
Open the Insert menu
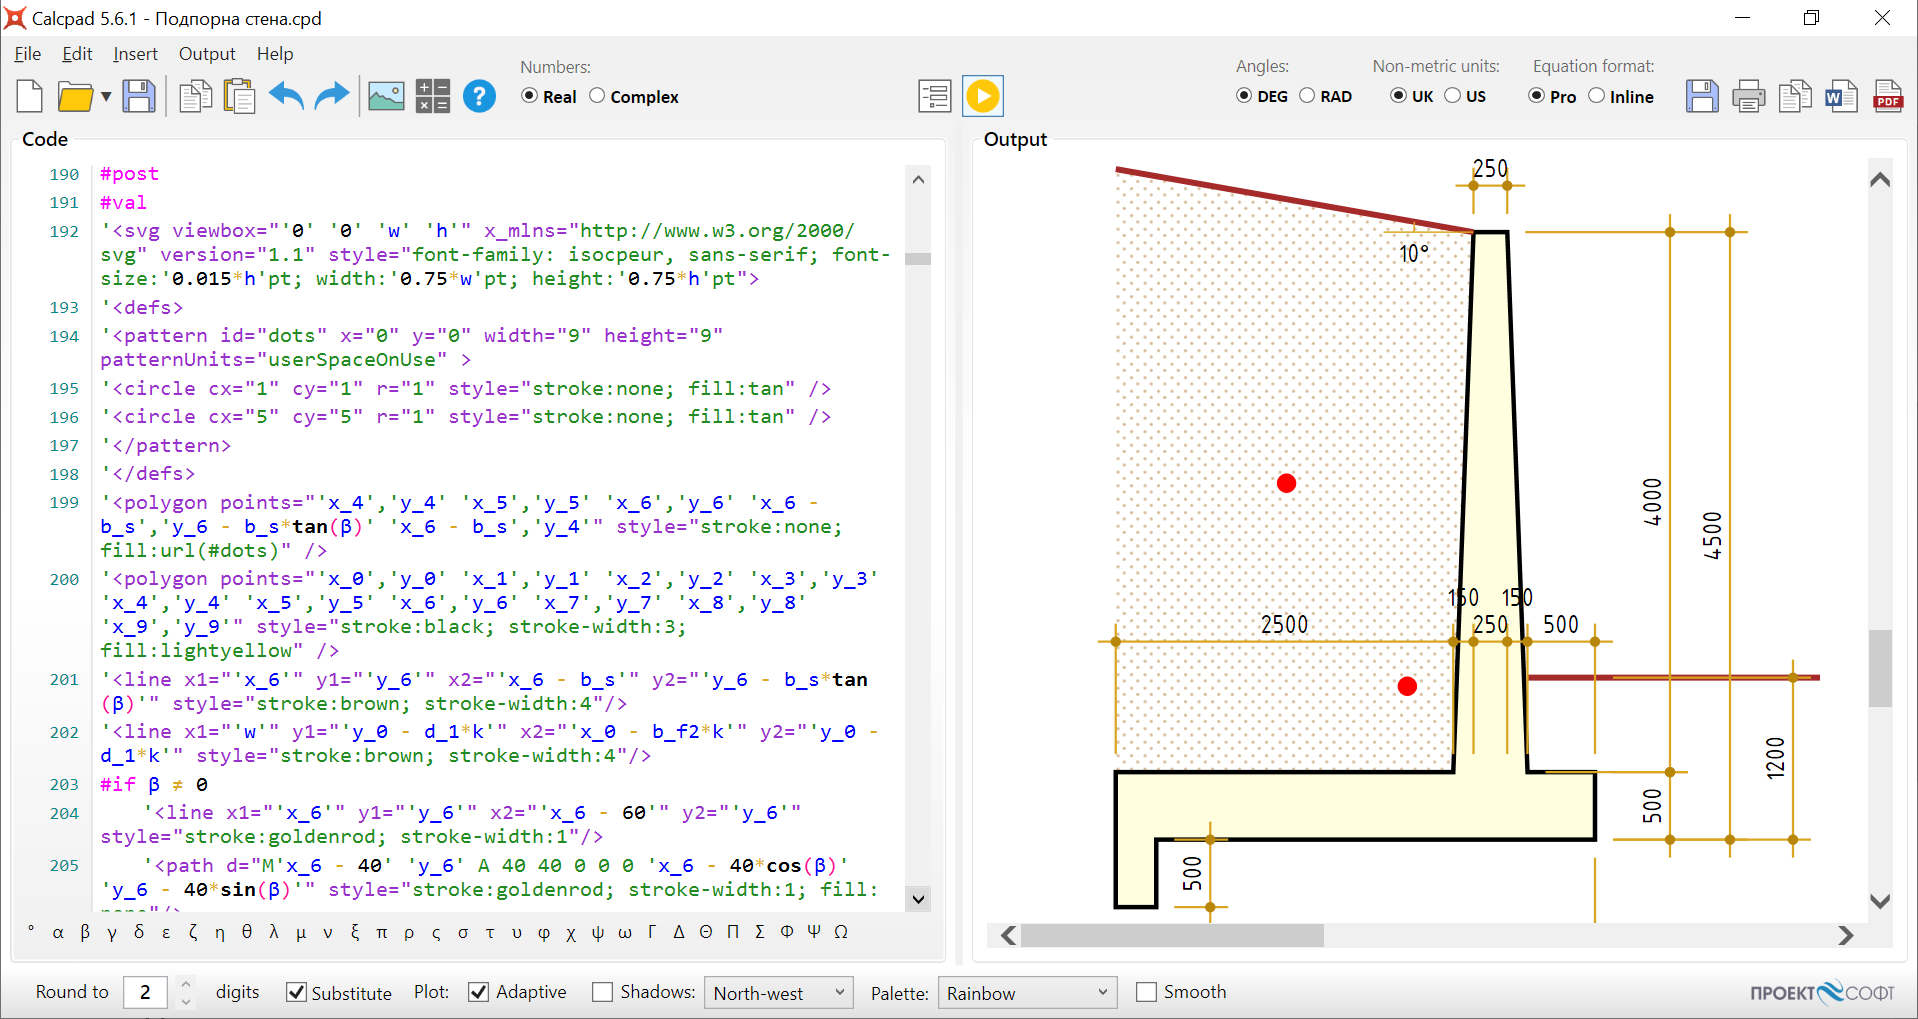point(135,54)
